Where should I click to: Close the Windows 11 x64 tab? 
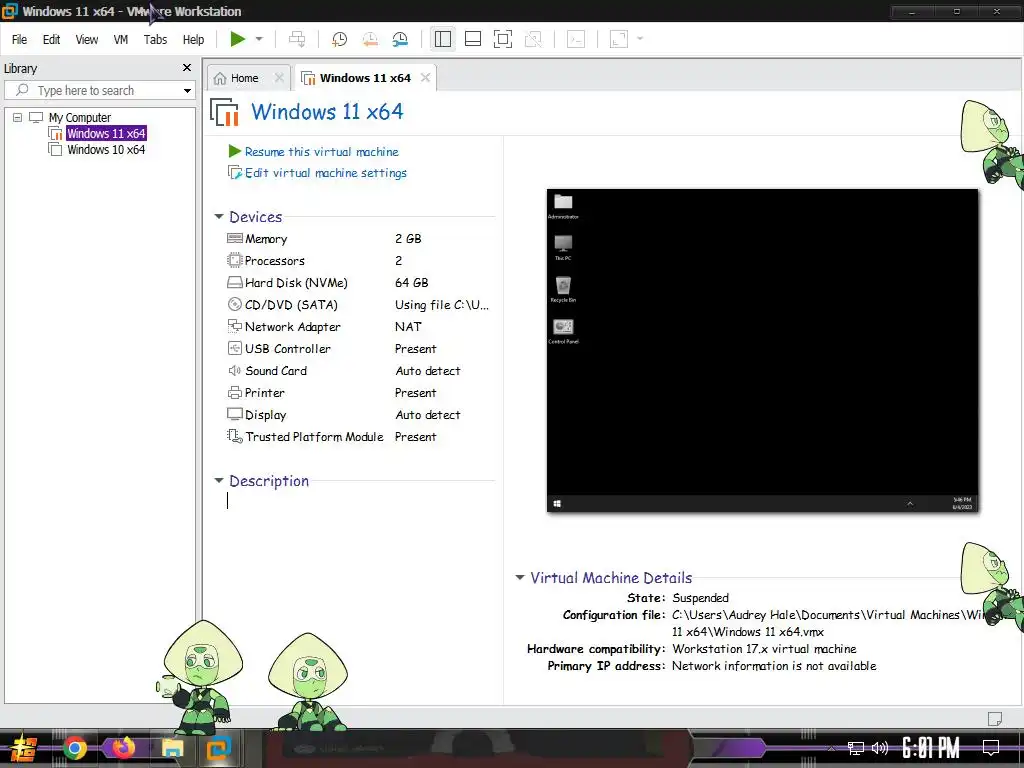(x=425, y=78)
